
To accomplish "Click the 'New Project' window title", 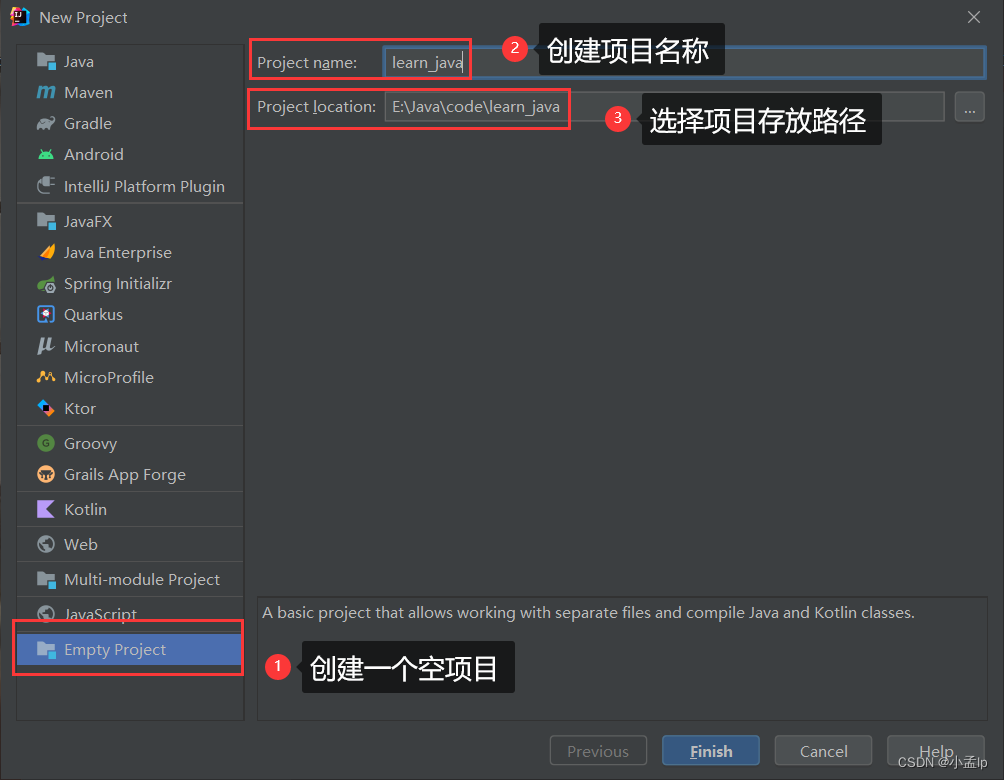I will point(83,17).
